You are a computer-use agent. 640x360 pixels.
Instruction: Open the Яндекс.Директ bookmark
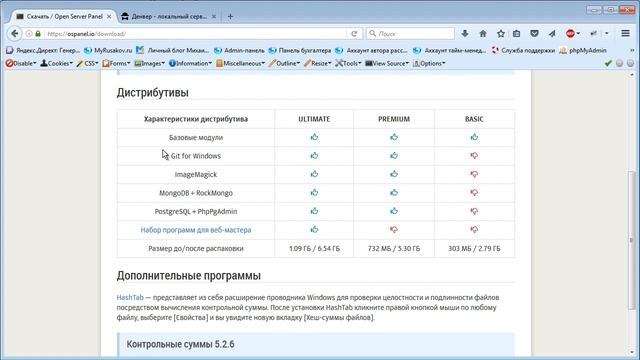(x=43, y=50)
